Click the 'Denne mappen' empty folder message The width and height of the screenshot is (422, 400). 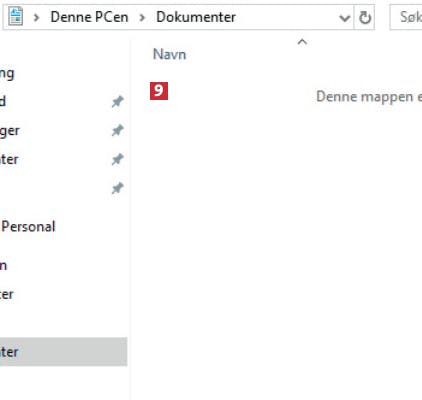(369, 97)
